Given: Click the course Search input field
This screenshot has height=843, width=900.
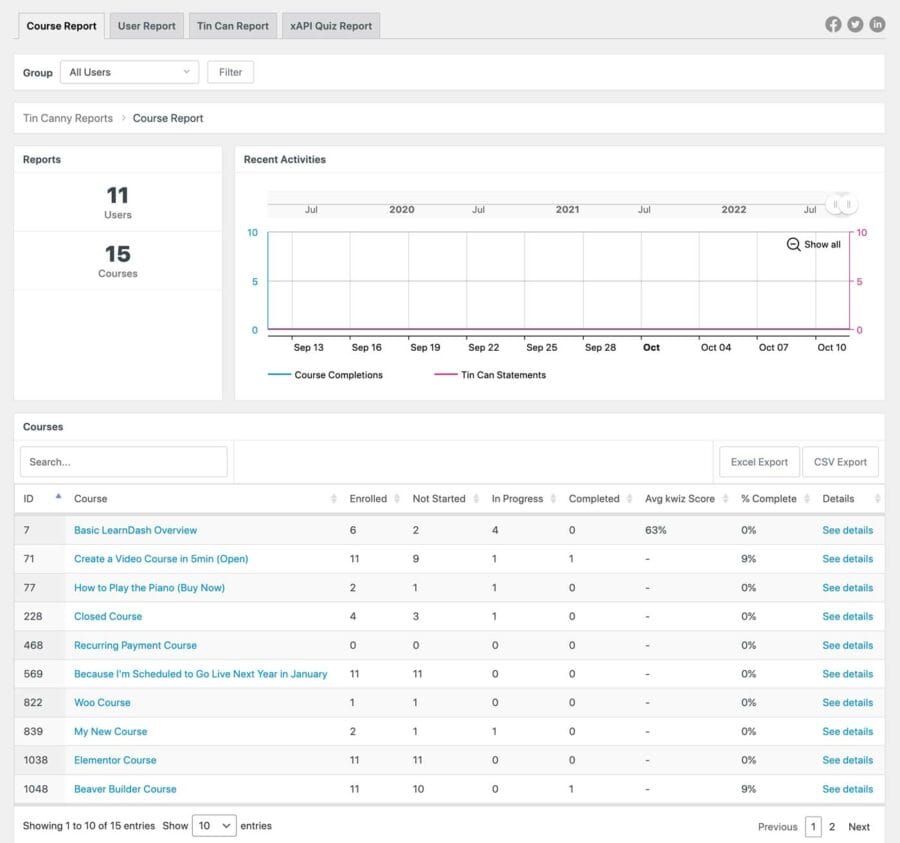Looking at the screenshot, I should pyautogui.click(x=123, y=462).
